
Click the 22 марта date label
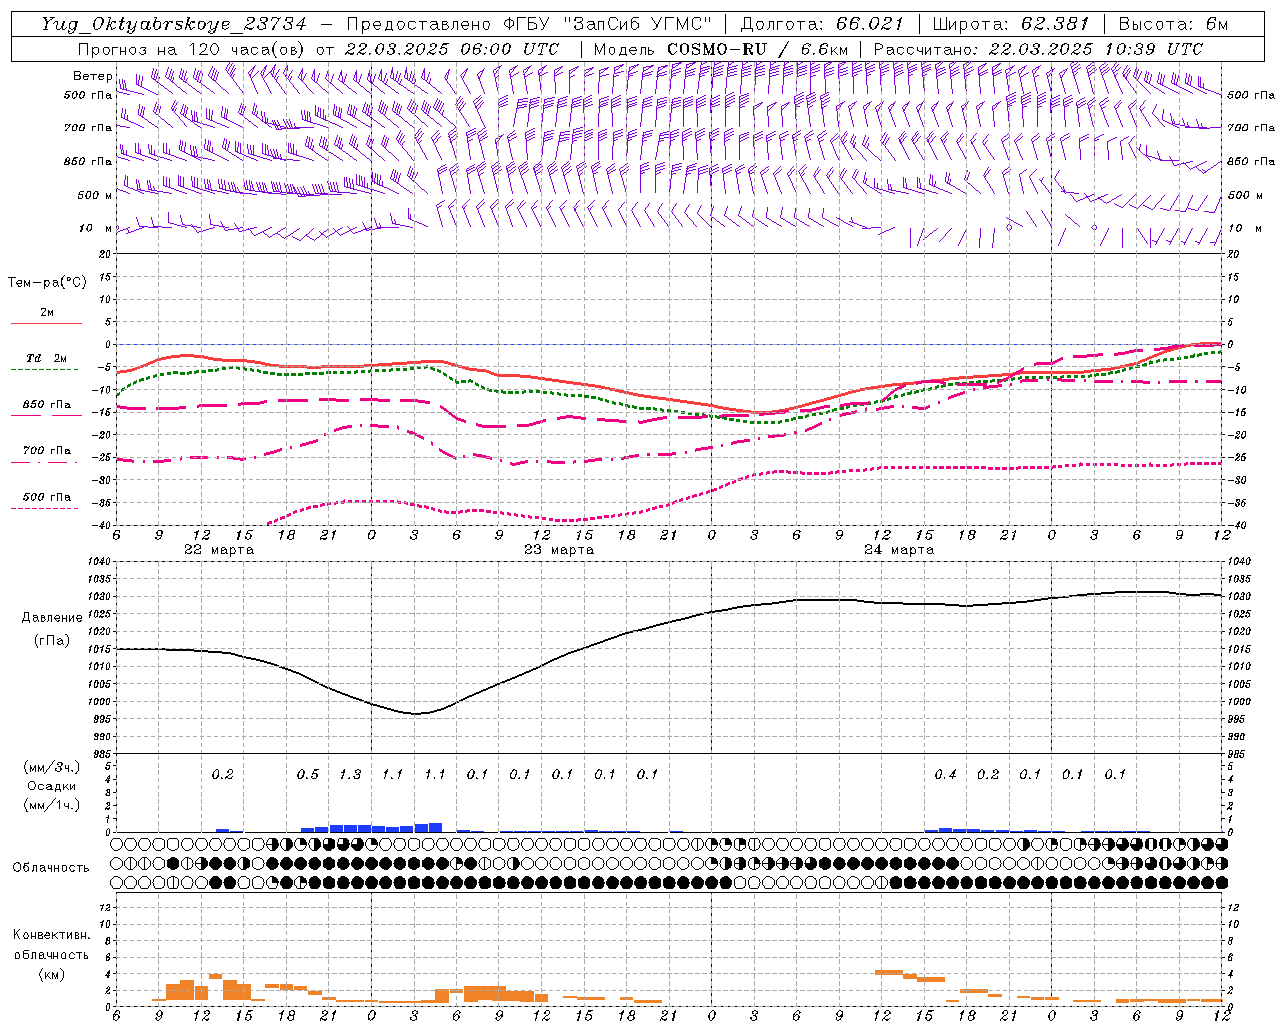click(219, 550)
